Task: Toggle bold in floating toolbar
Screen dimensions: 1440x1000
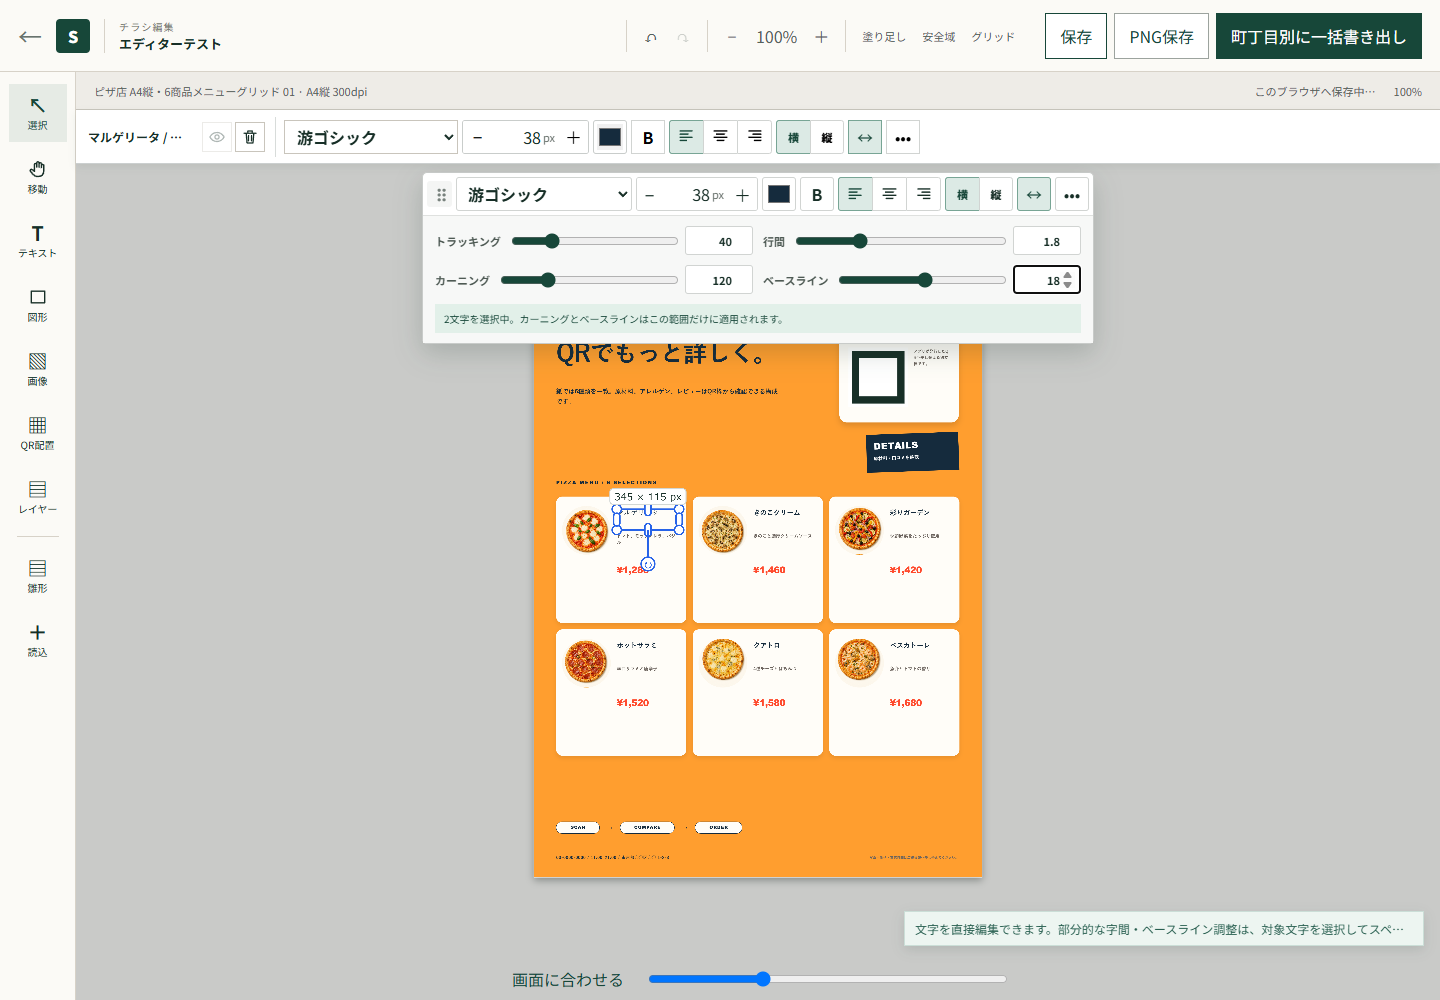Action: [x=817, y=195]
